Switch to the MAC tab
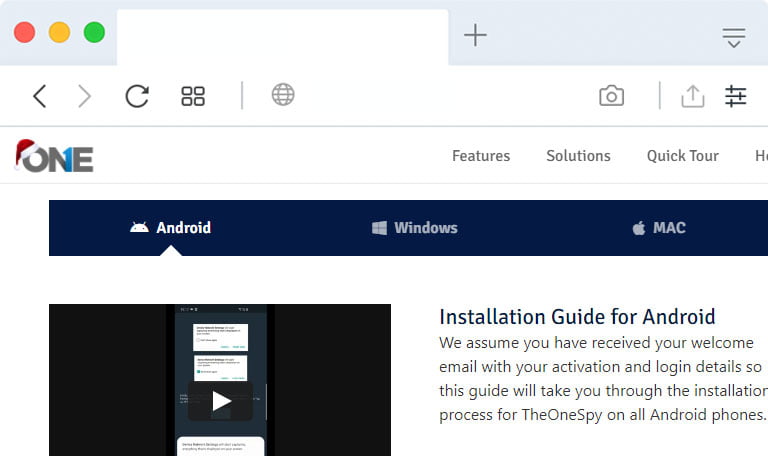Viewport: 768px width, 456px height. (x=659, y=228)
